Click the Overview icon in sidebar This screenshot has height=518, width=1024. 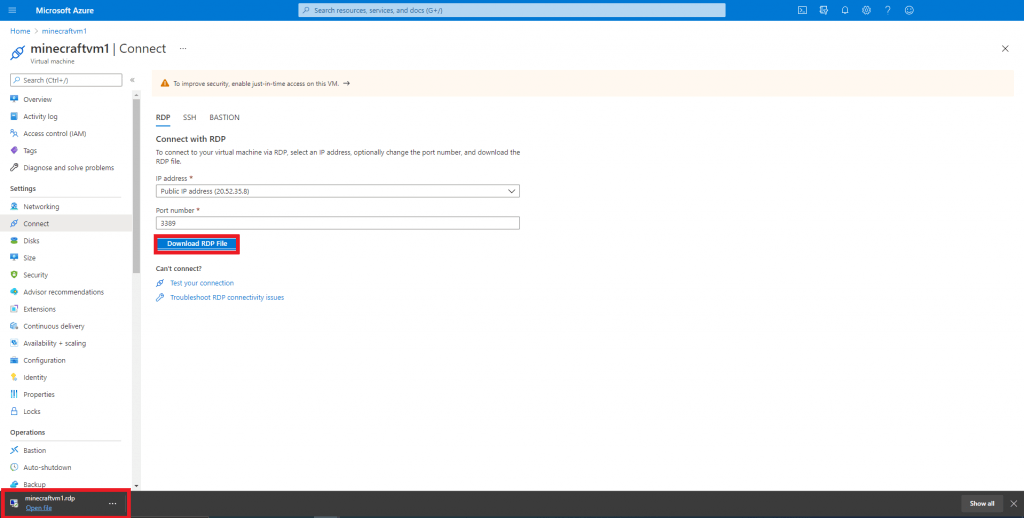tap(14, 99)
